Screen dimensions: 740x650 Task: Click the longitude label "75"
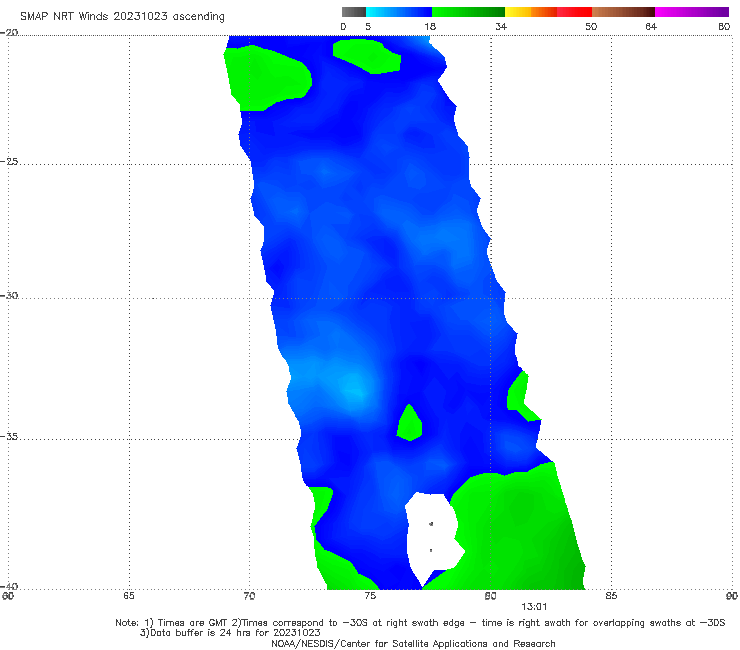click(370, 596)
